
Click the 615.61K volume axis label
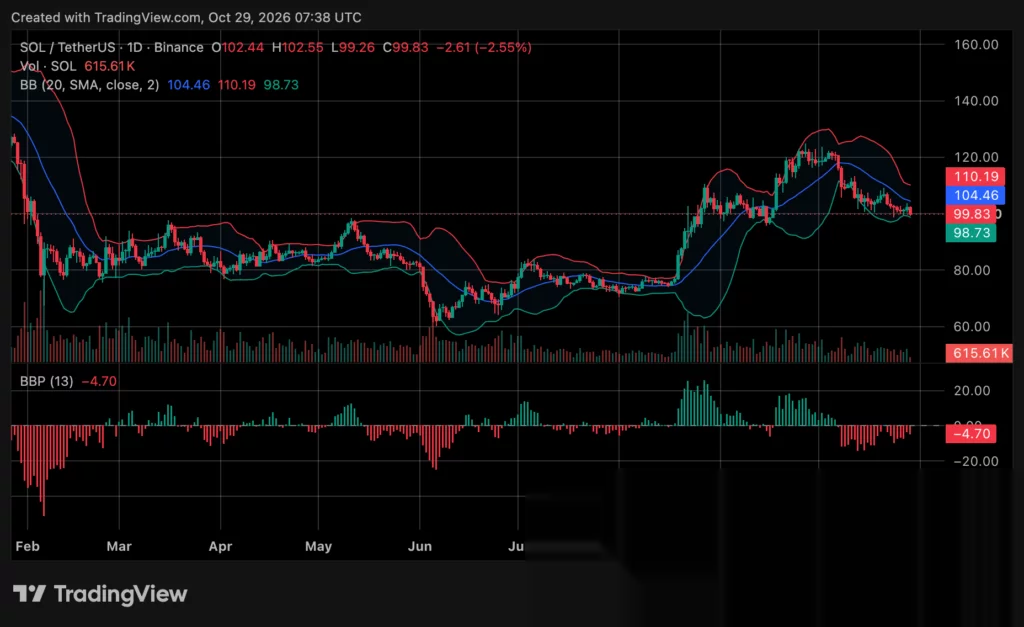(x=979, y=353)
